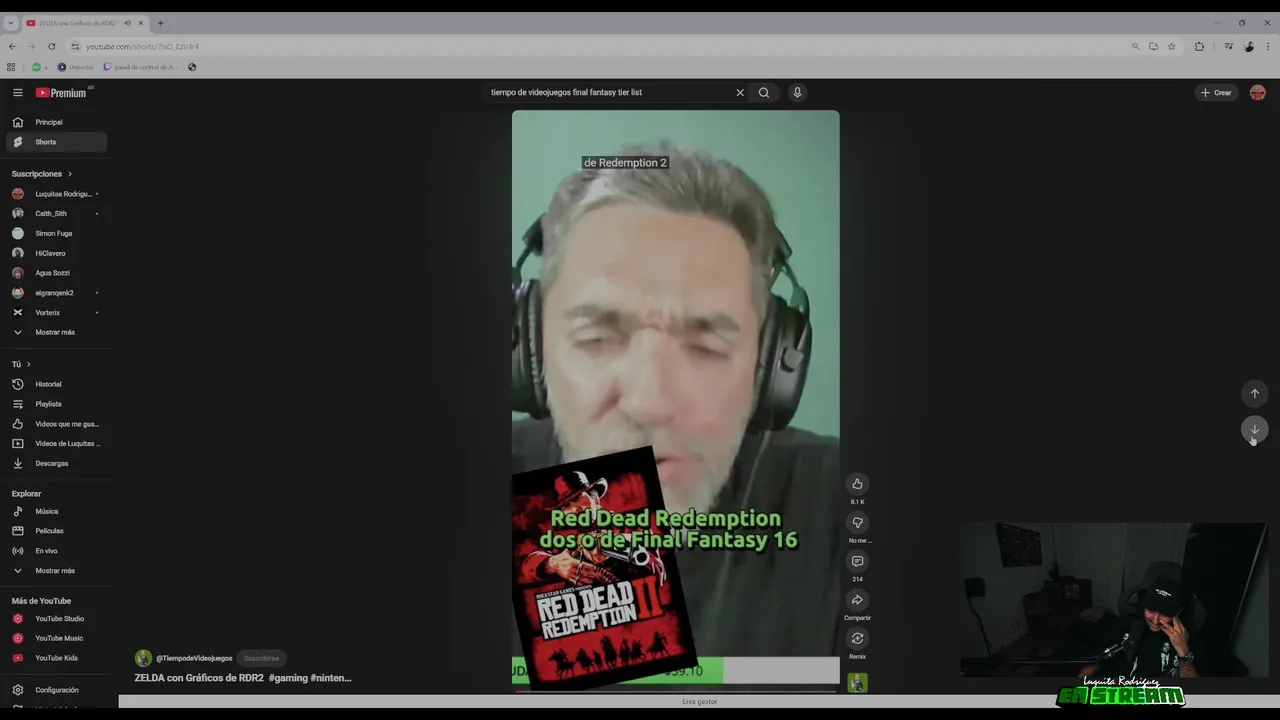
Task: Open En vivo live section
Action: [56, 551]
